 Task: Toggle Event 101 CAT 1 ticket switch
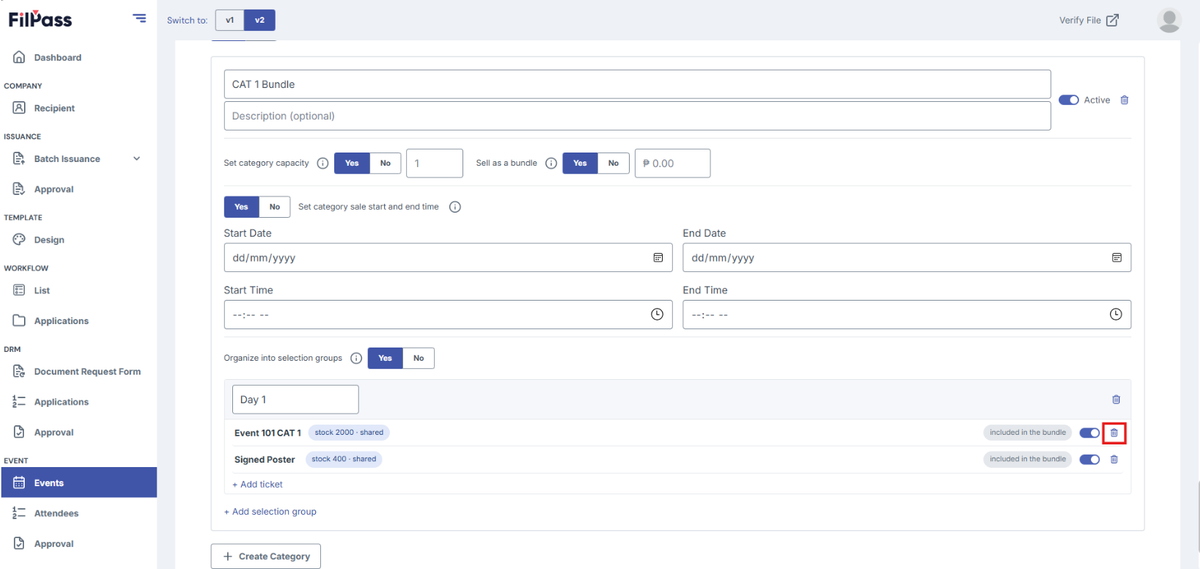coord(1089,433)
